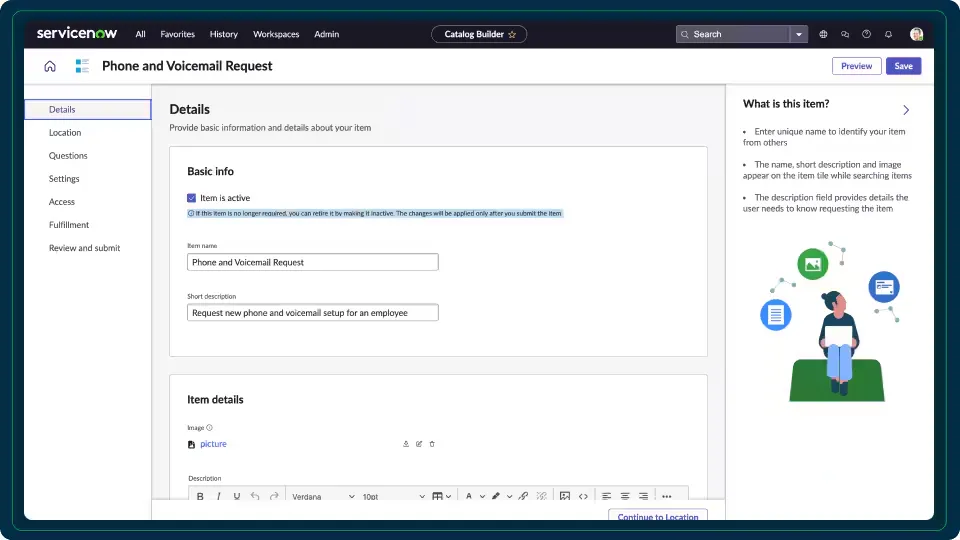The image size is (960, 540).
Task: Click the highlight color marker icon
Action: (496, 496)
